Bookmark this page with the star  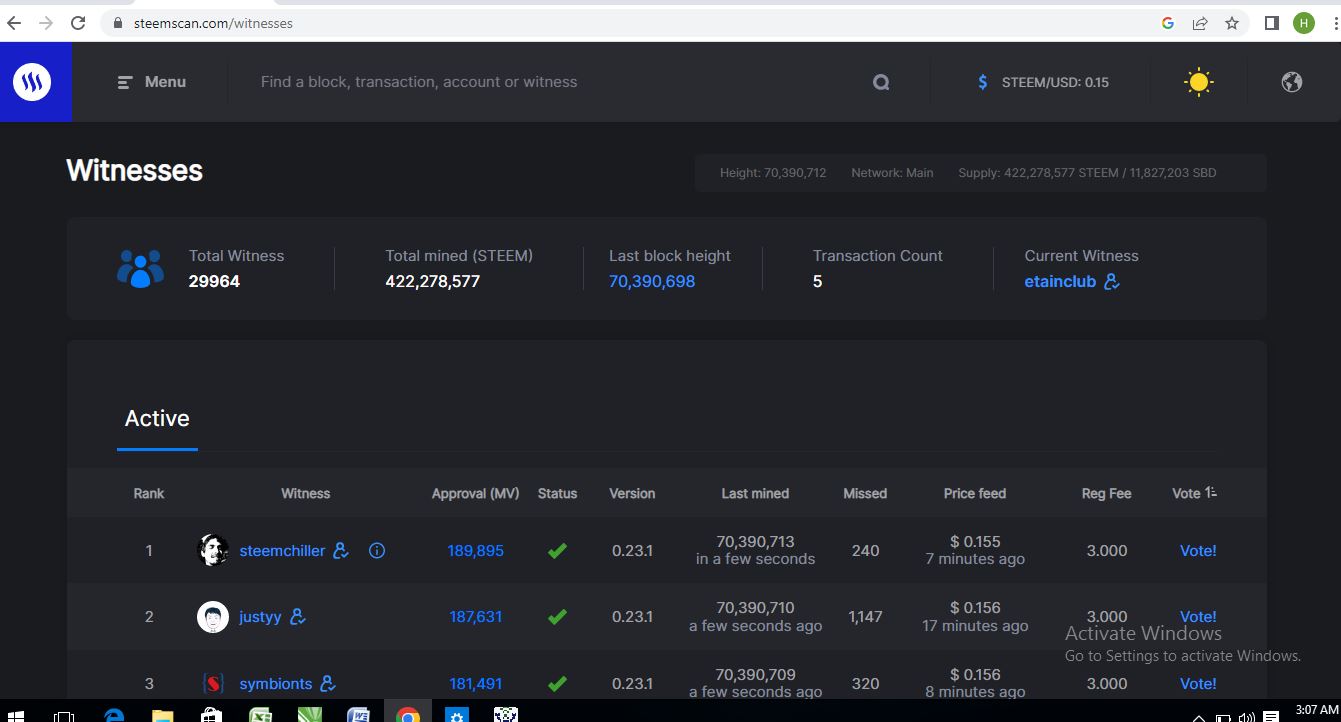(1232, 23)
